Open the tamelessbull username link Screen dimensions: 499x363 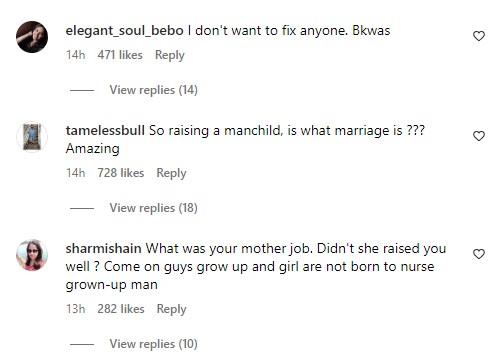tap(105, 131)
